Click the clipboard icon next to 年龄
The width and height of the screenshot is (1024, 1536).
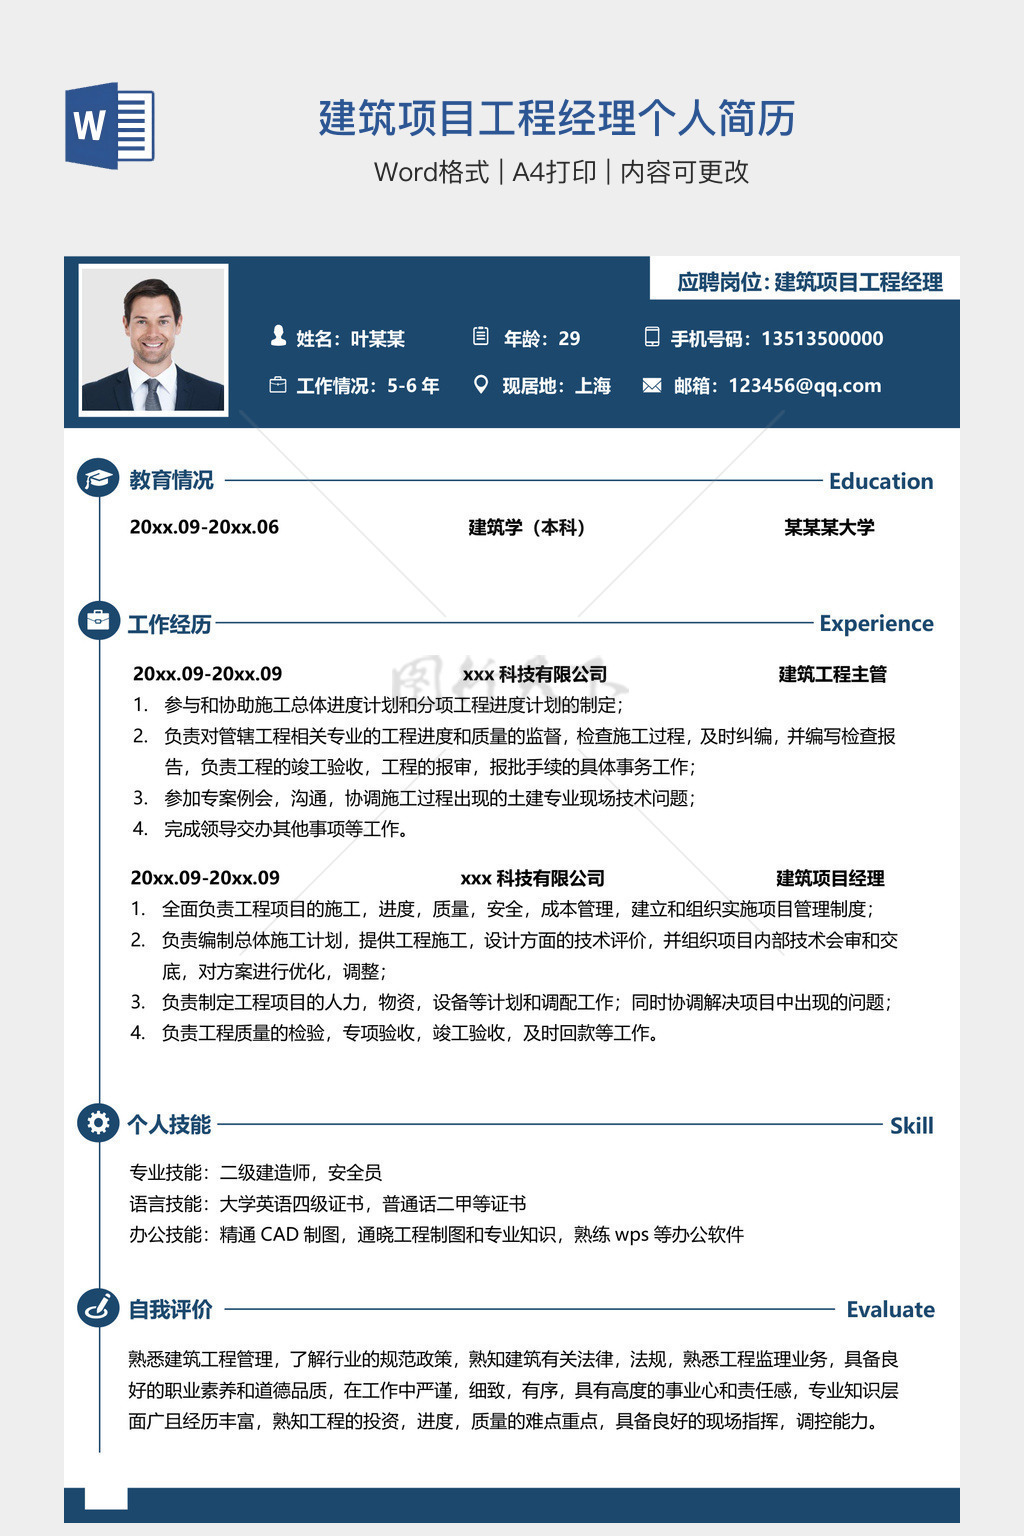(481, 337)
